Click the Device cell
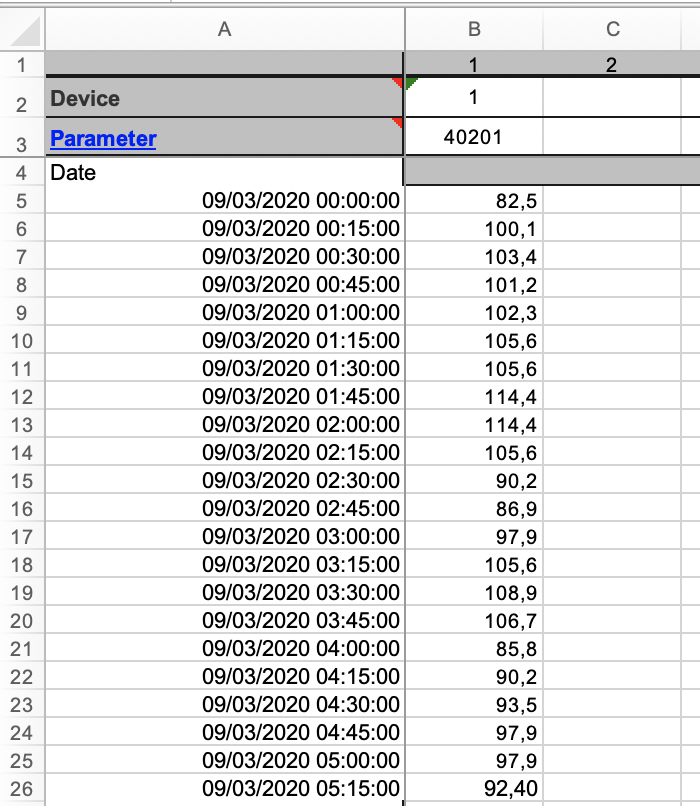Screen dimensions: 700x806 (x=224, y=98)
